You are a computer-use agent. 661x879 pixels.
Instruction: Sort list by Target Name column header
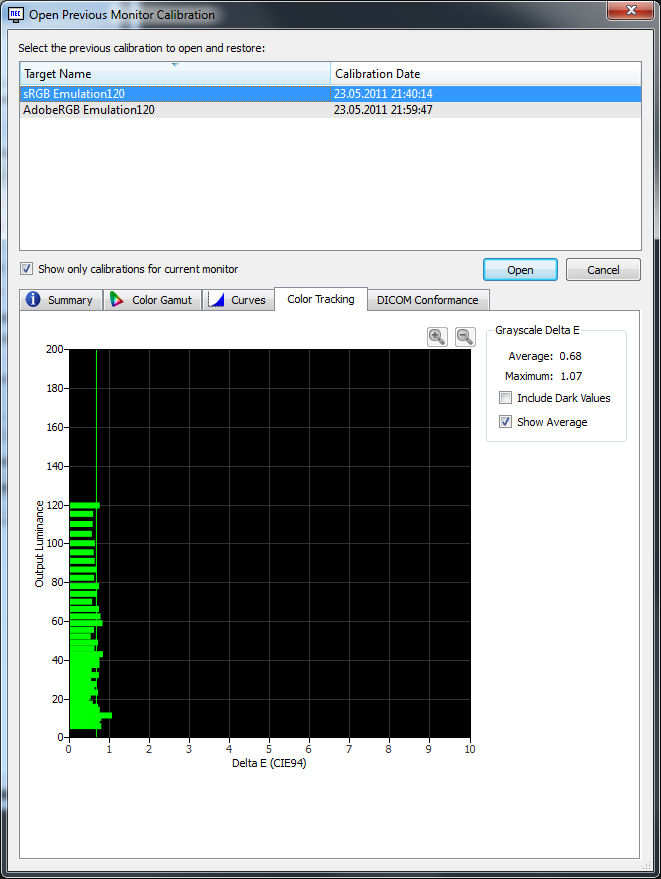[175, 74]
